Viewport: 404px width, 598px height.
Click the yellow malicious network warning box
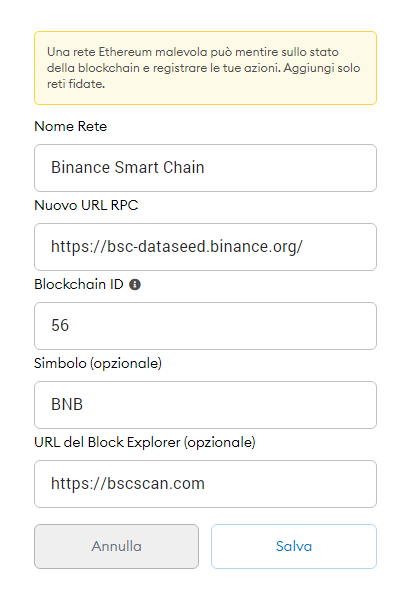click(205, 68)
